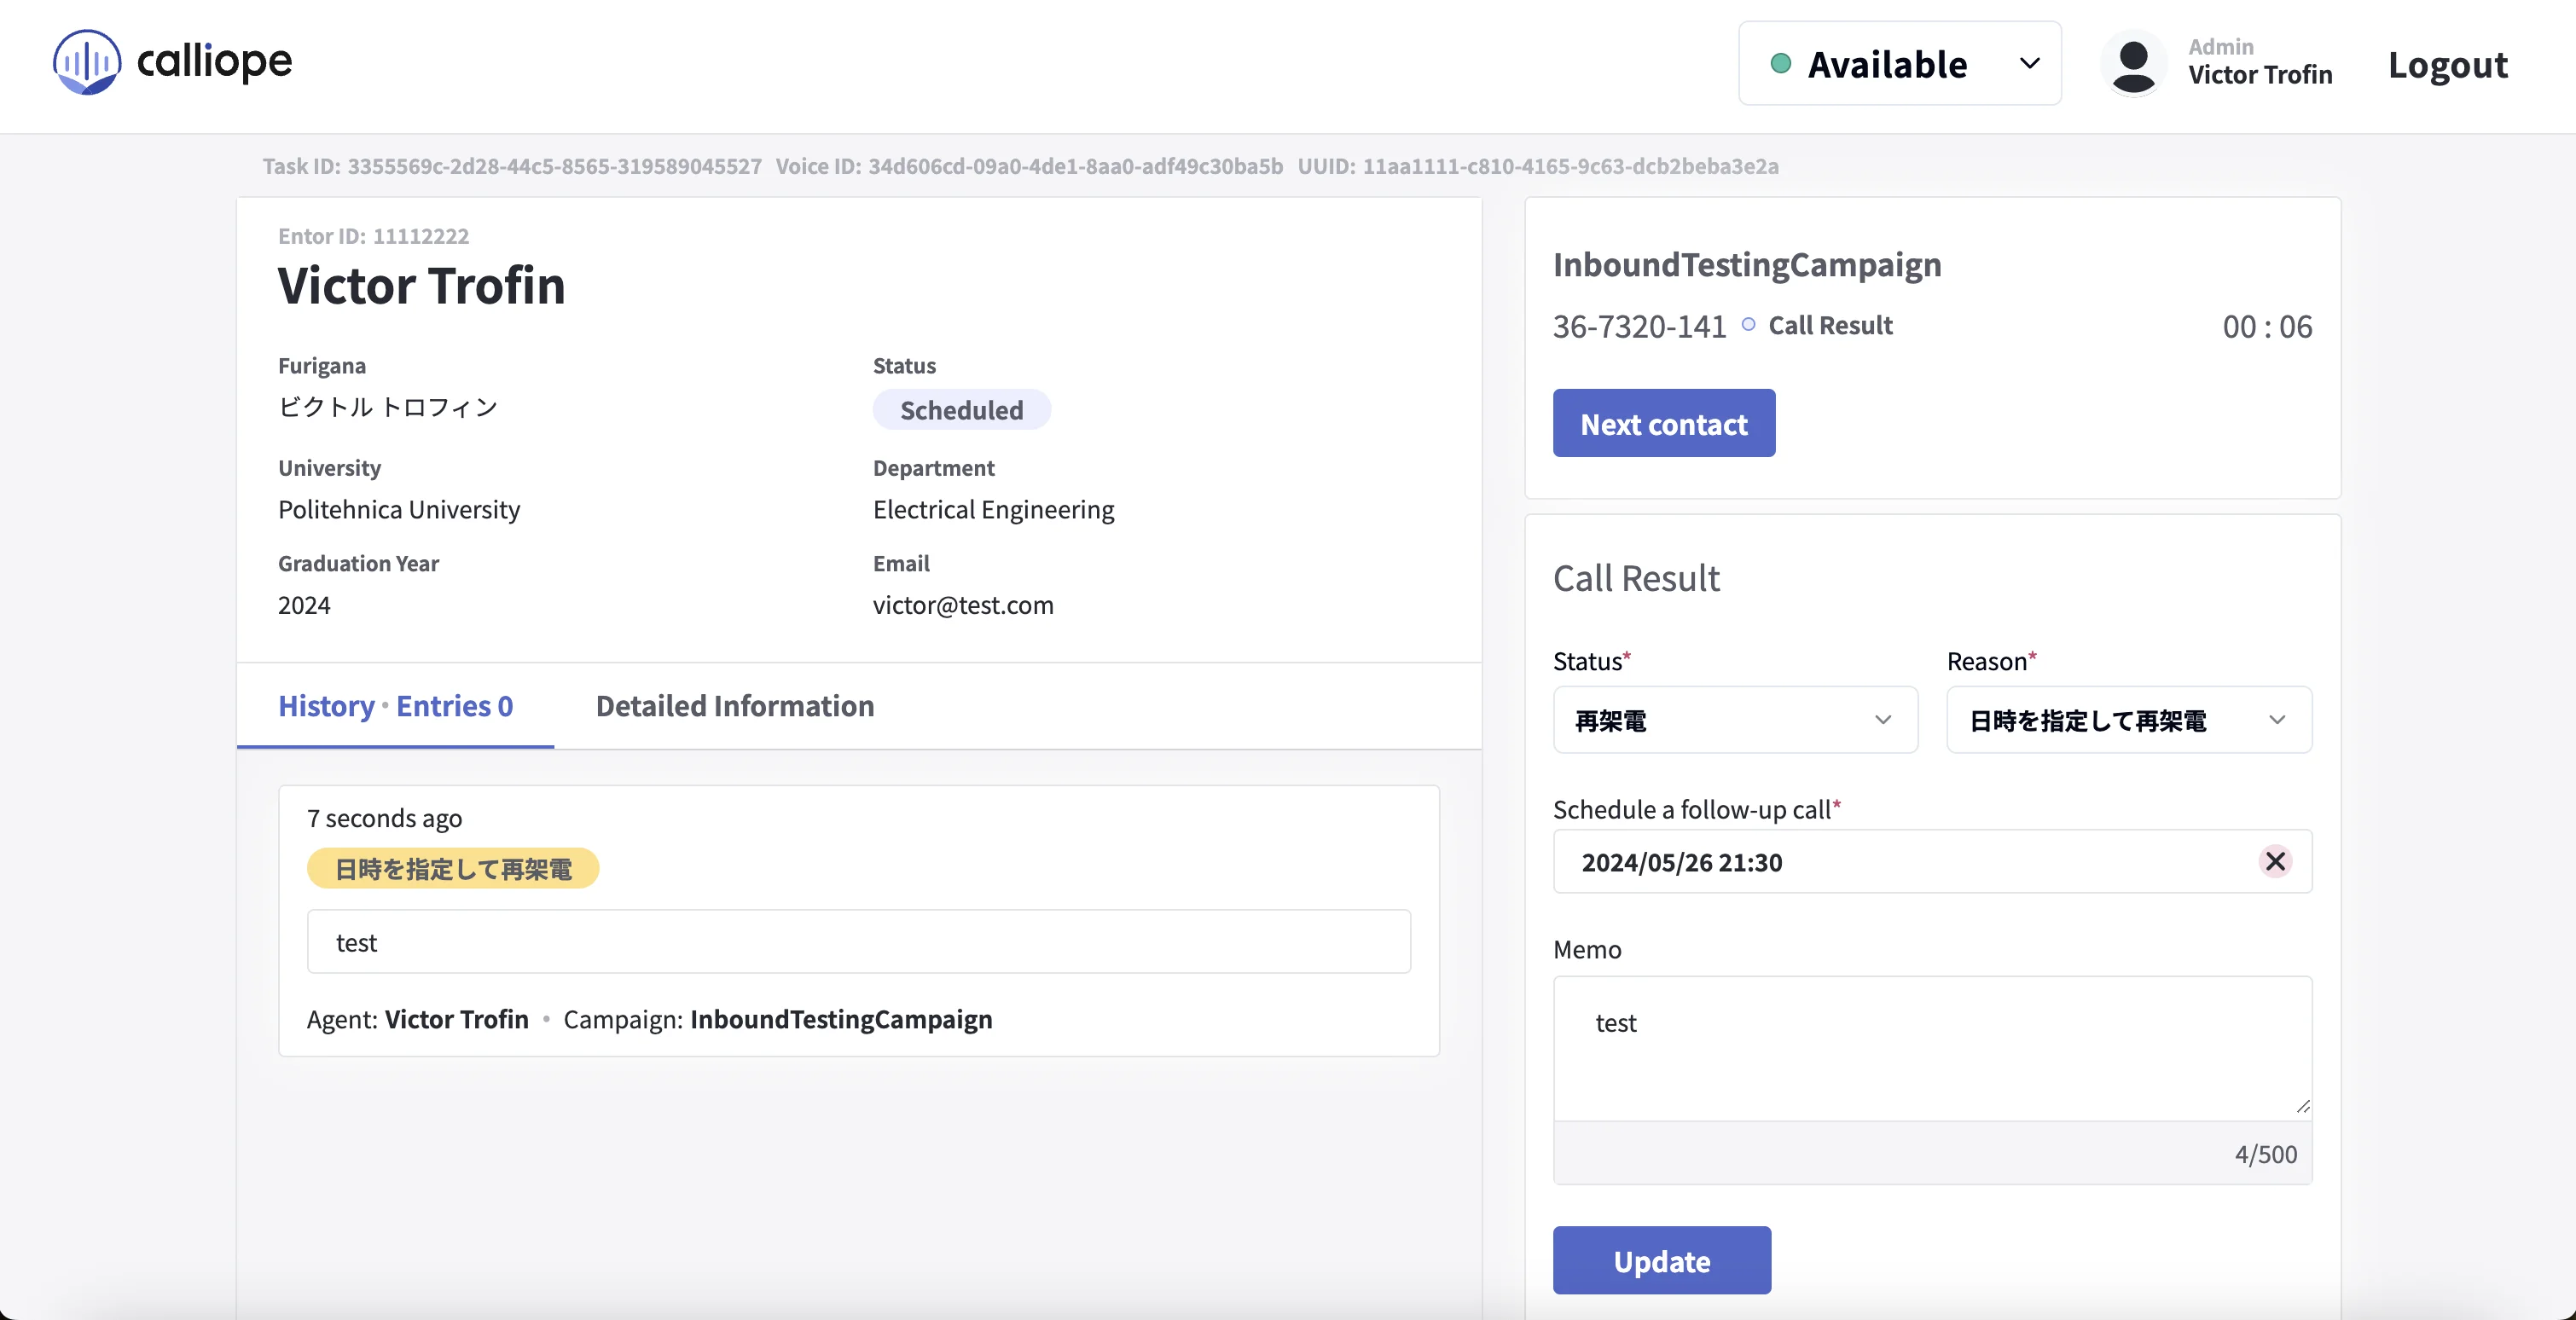2576x1320 pixels.
Task: Click the green availability status dot
Action: pyautogui.click(x=1780, y=64)
